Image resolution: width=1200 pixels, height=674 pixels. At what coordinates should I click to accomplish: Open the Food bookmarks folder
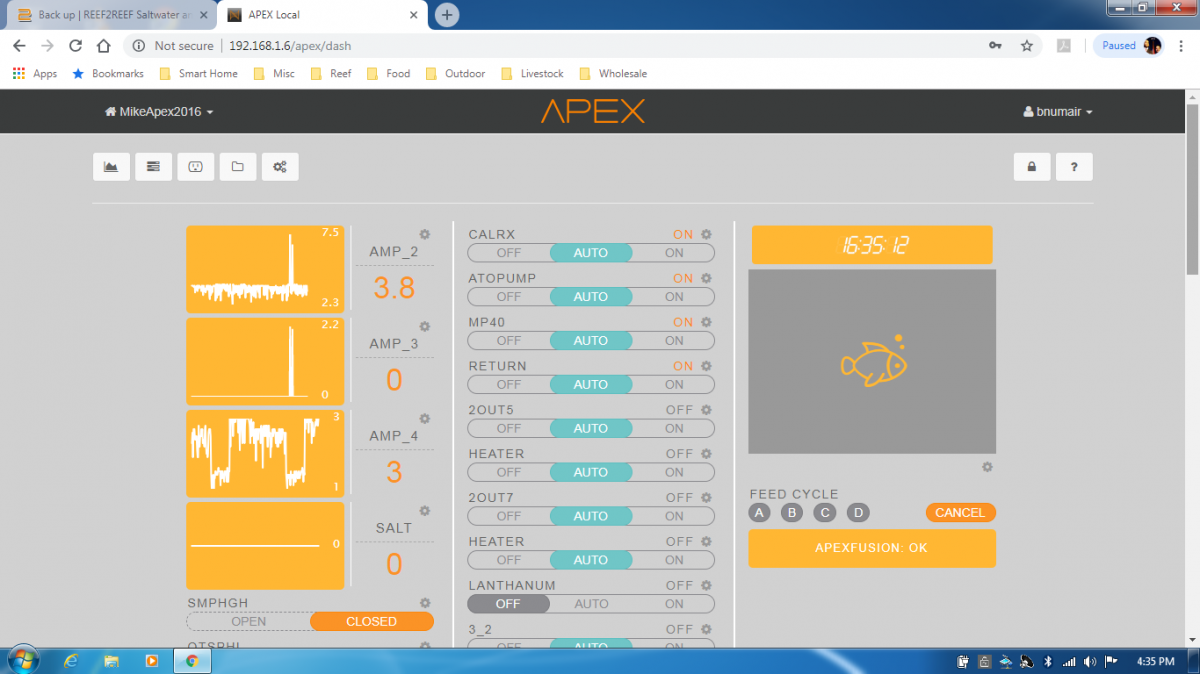(388, 73)
